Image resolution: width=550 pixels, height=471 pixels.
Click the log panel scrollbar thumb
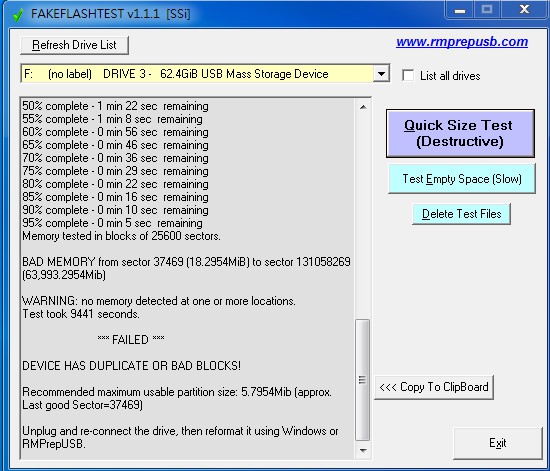click(x=363, y=379)
